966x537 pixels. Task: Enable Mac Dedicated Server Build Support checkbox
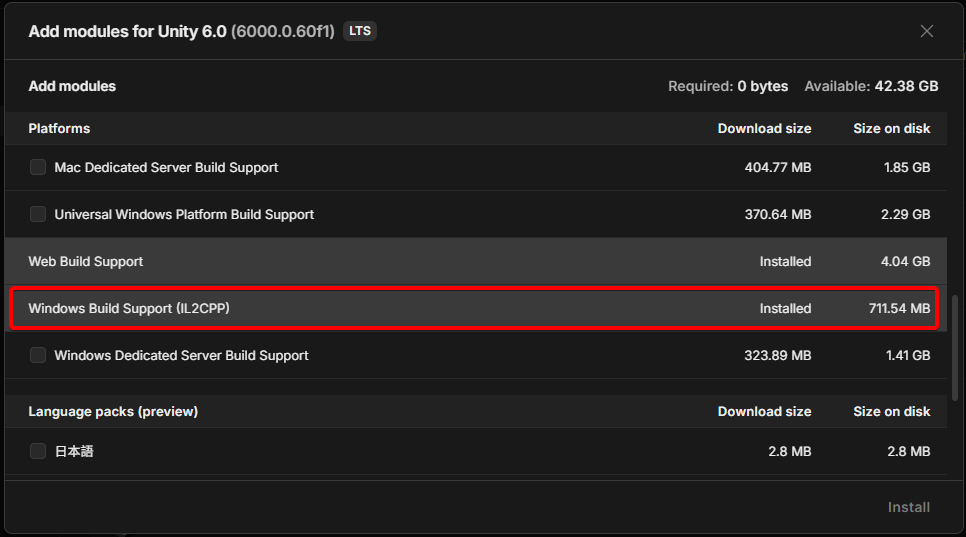click(38, 167)
